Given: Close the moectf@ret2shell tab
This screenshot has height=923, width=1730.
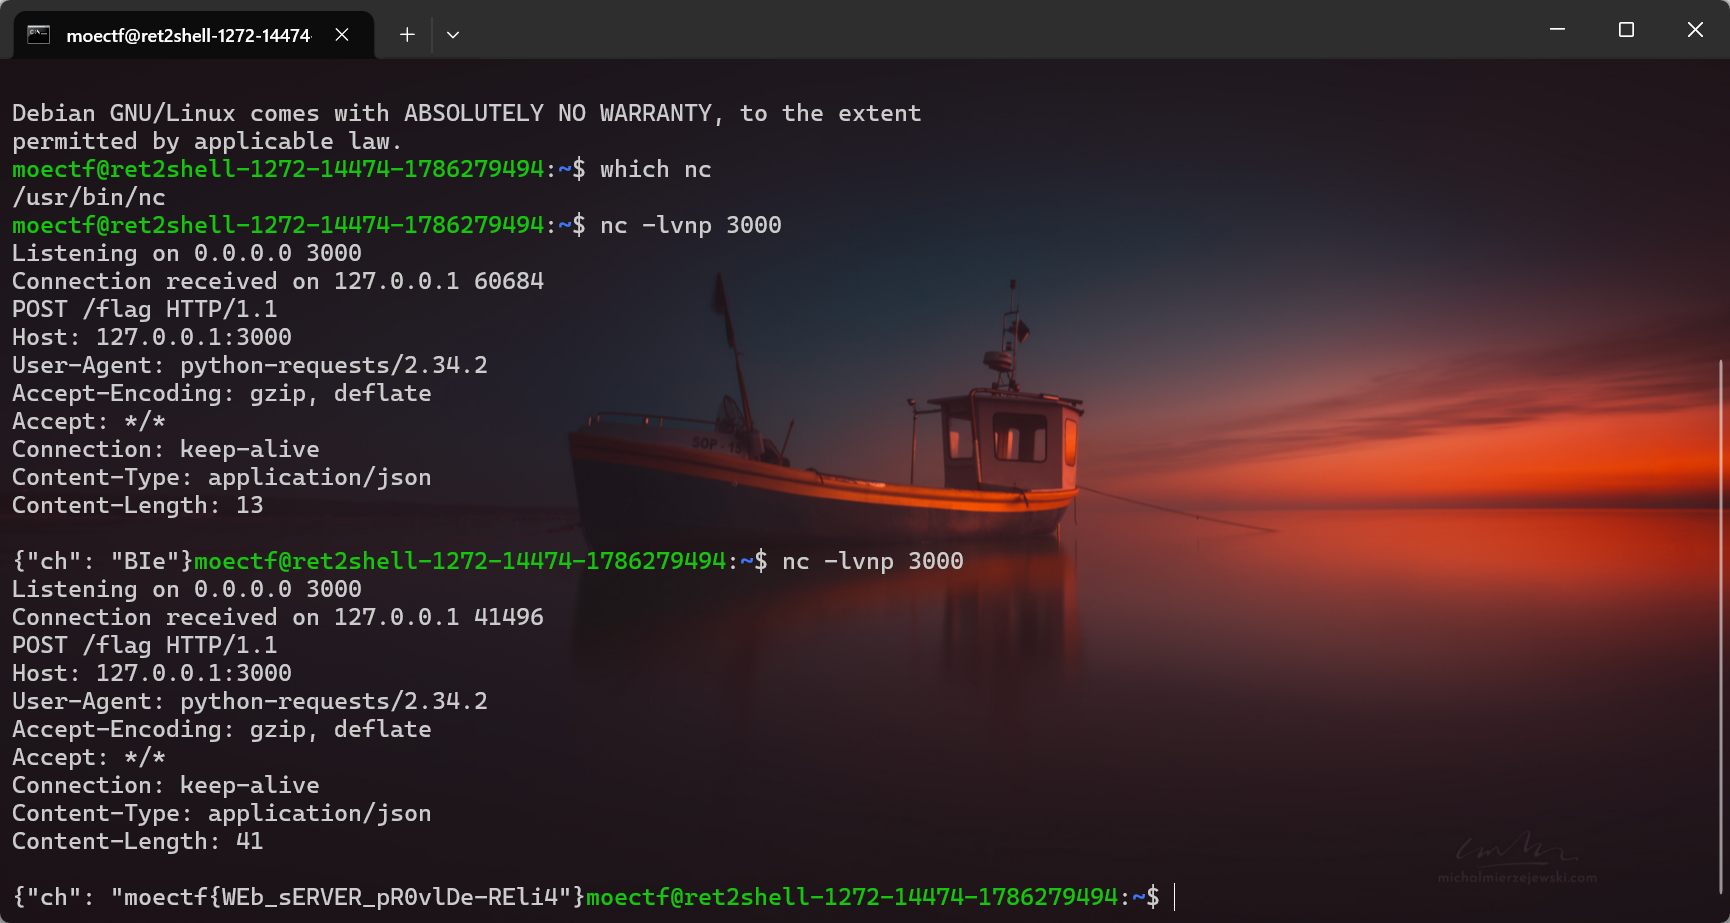Looking at the screenshot, I should [x=342, y=35].
